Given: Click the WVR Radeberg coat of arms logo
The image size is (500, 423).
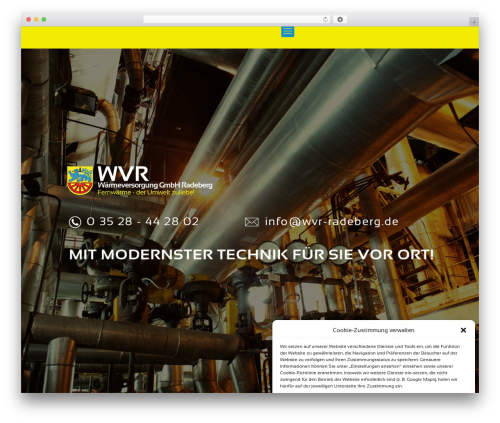Looking at the screenshot, I should pyautogui.click(x=80, y=180).
